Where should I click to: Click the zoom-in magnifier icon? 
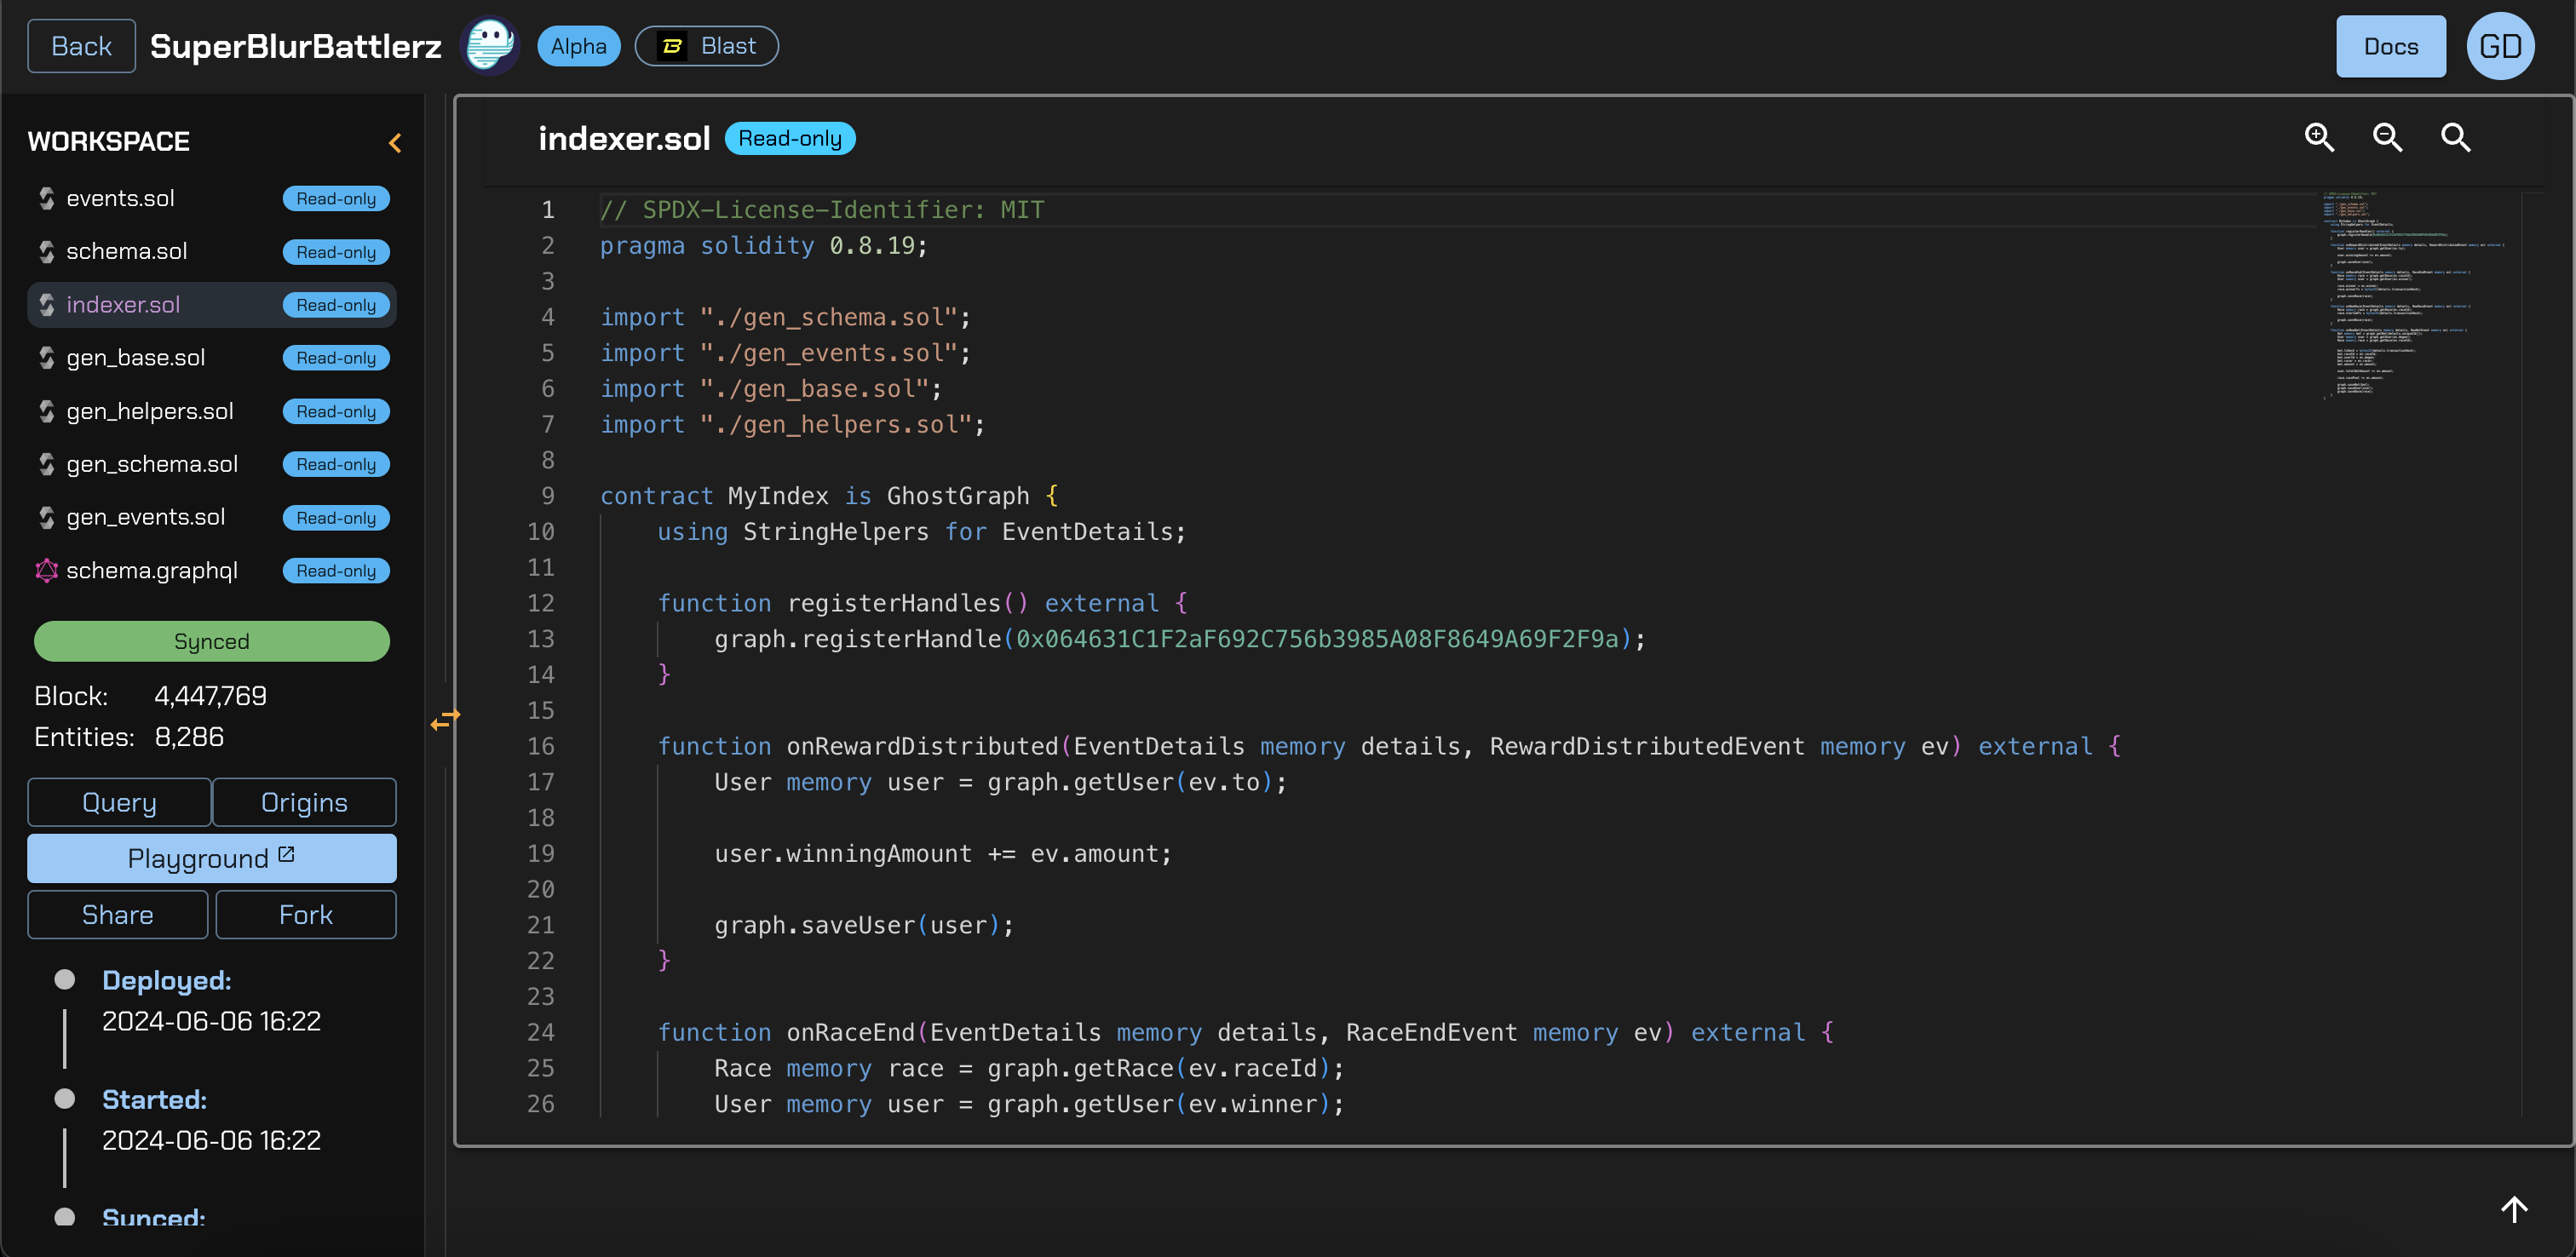point(2319,137)
